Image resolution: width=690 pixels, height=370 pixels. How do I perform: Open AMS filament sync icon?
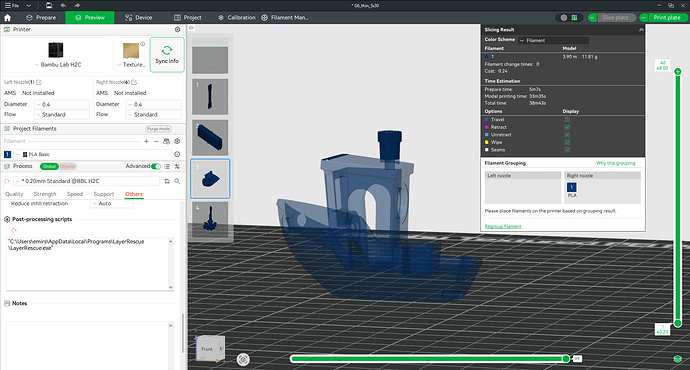(x=166, y=141)
